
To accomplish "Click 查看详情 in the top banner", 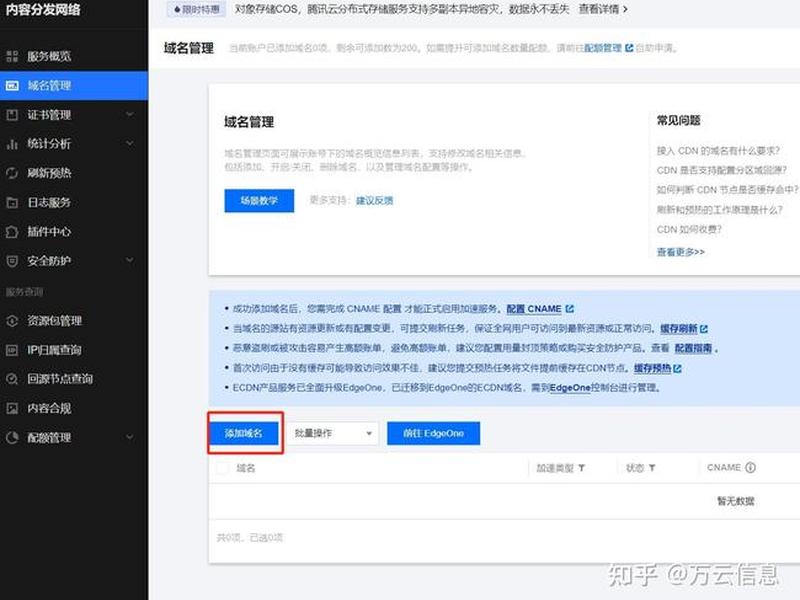I will click(603, 9).
